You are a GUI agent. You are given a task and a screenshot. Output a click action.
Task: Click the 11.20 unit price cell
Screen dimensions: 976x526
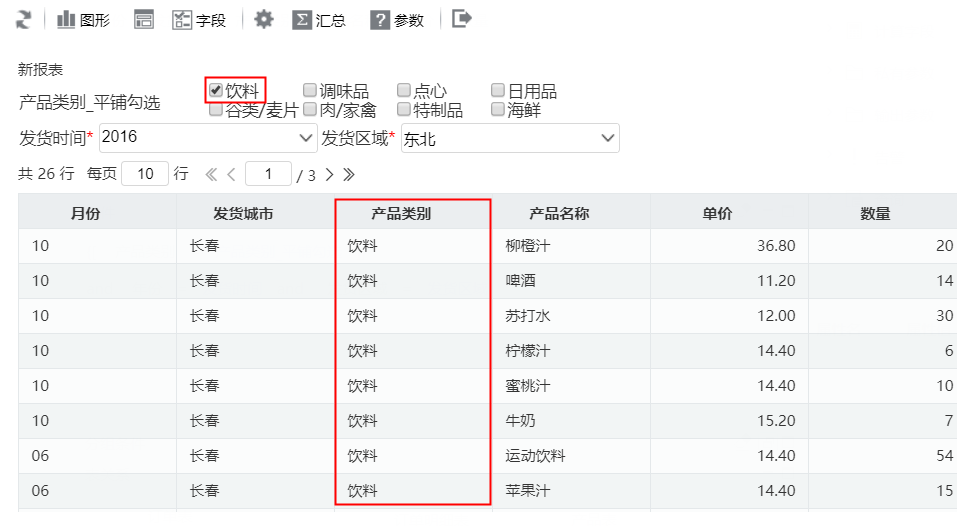pos(730,281)
